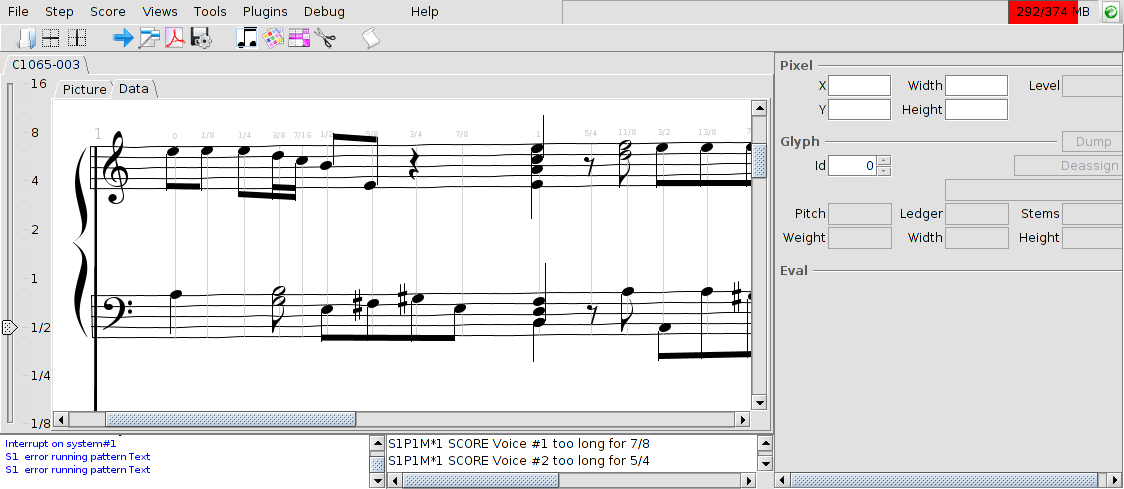The width and height of the screenshot is (1124, 489).
Task: Open the Step menu
Action: [59, 11]
